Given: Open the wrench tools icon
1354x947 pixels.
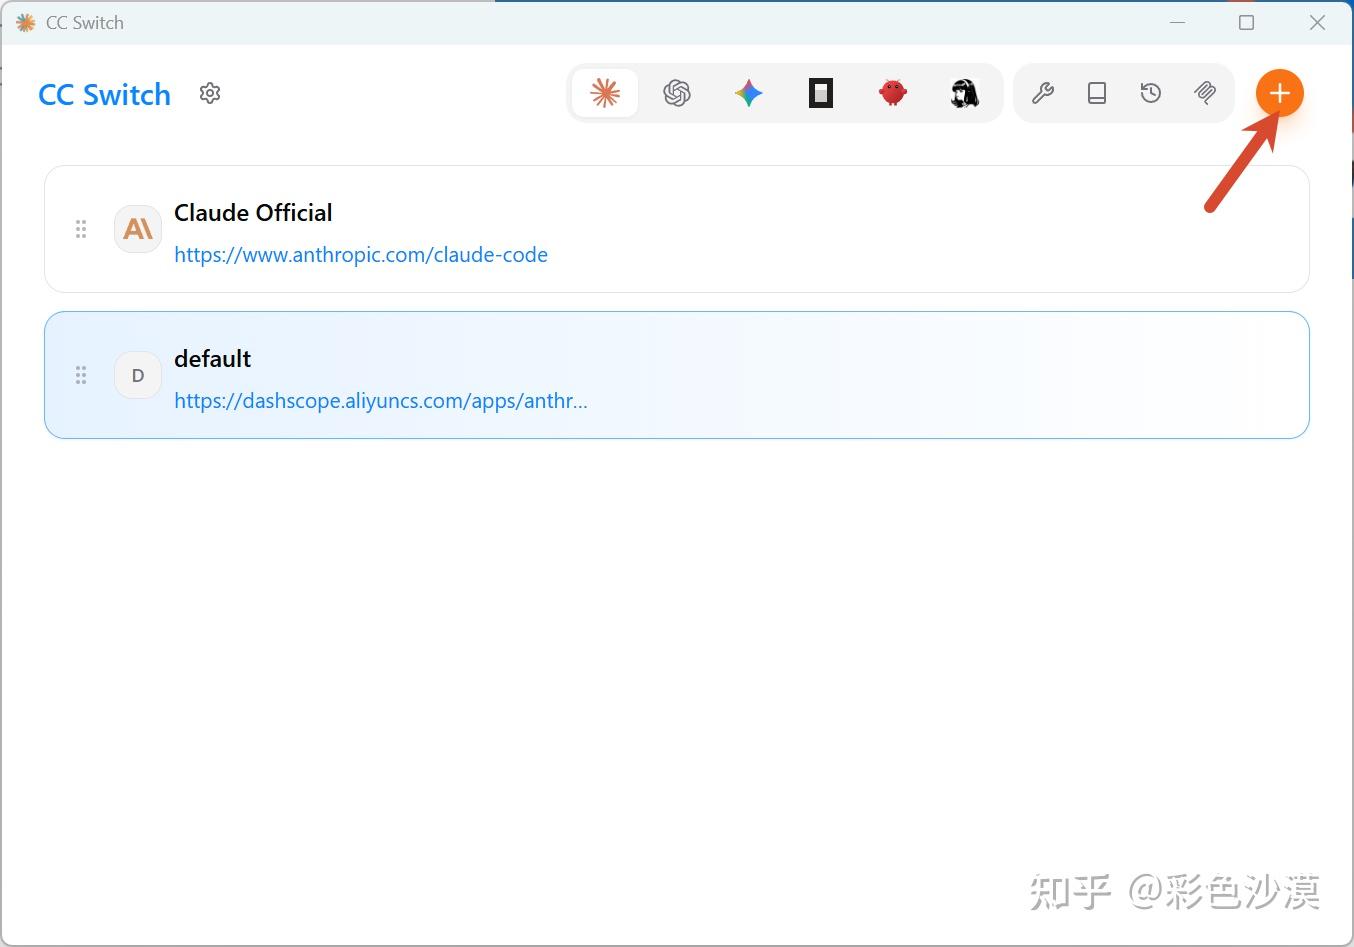Looking at the screenshot, I should (x=1043, y=94).
